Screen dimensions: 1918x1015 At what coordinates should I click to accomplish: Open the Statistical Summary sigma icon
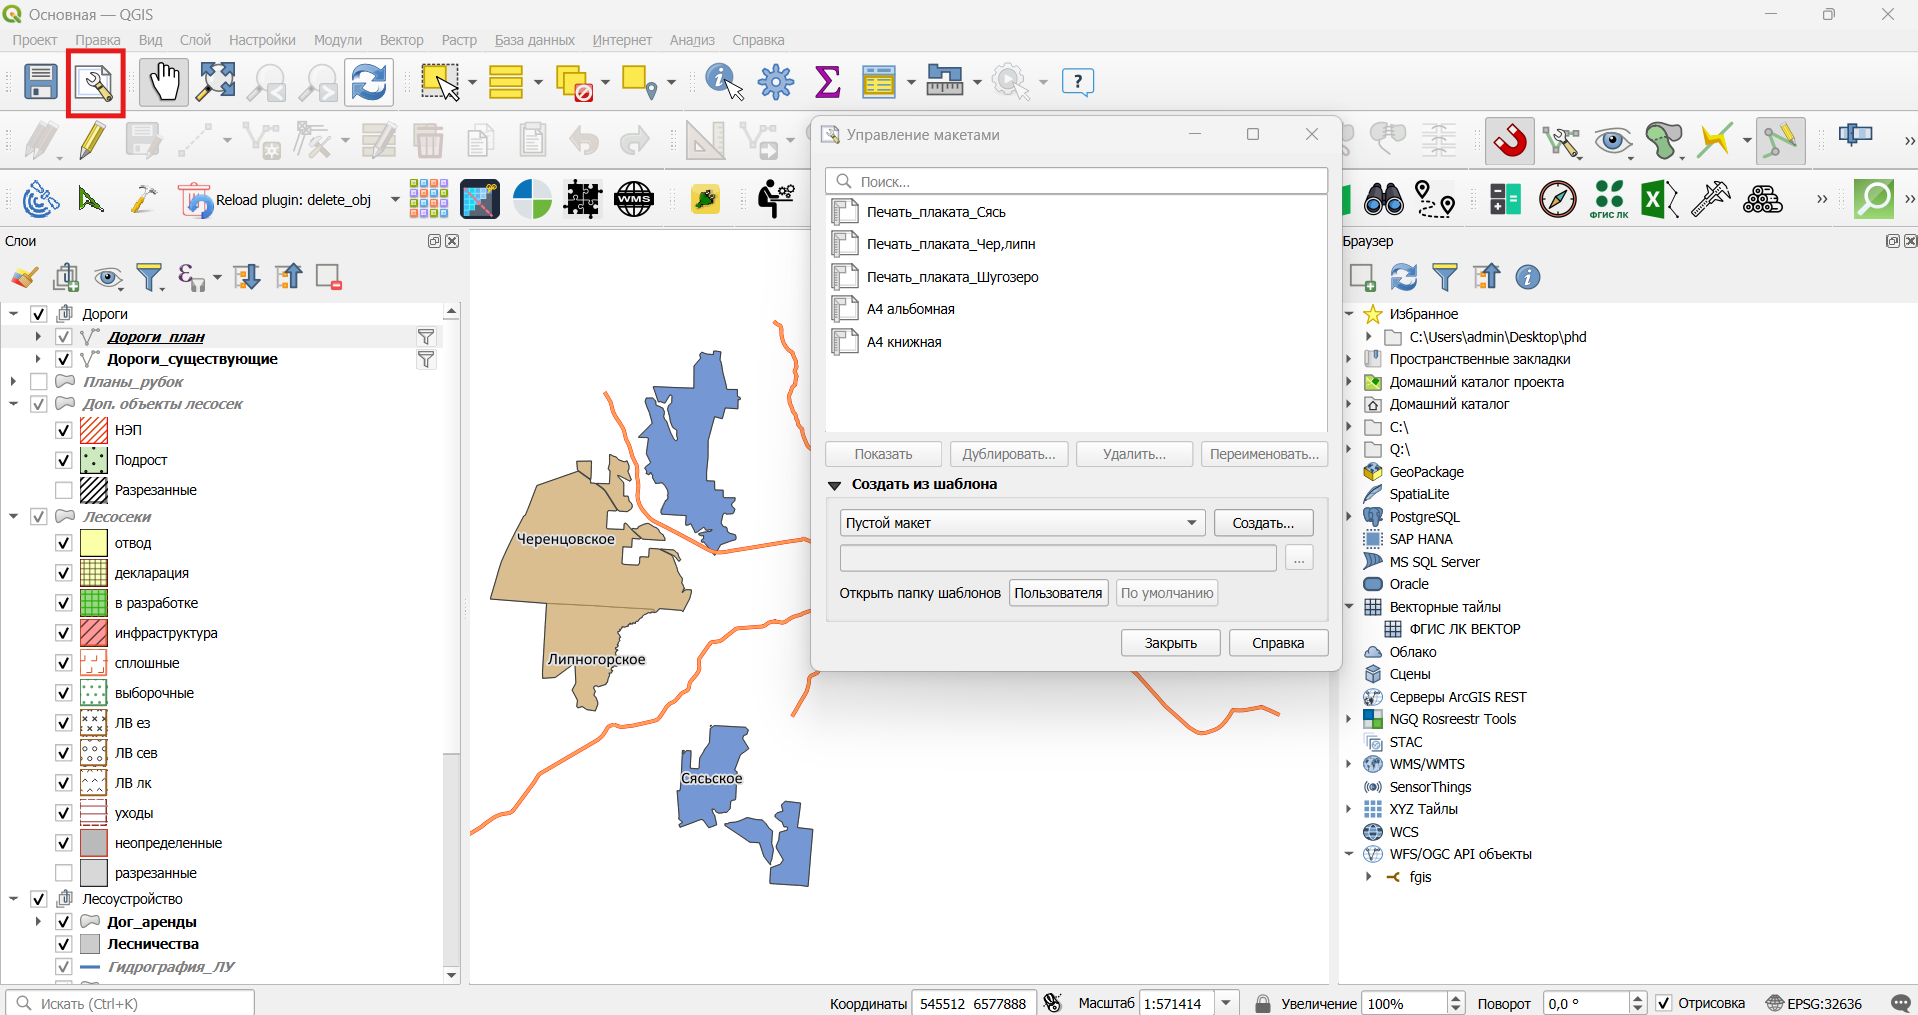[x=827, y=82]
